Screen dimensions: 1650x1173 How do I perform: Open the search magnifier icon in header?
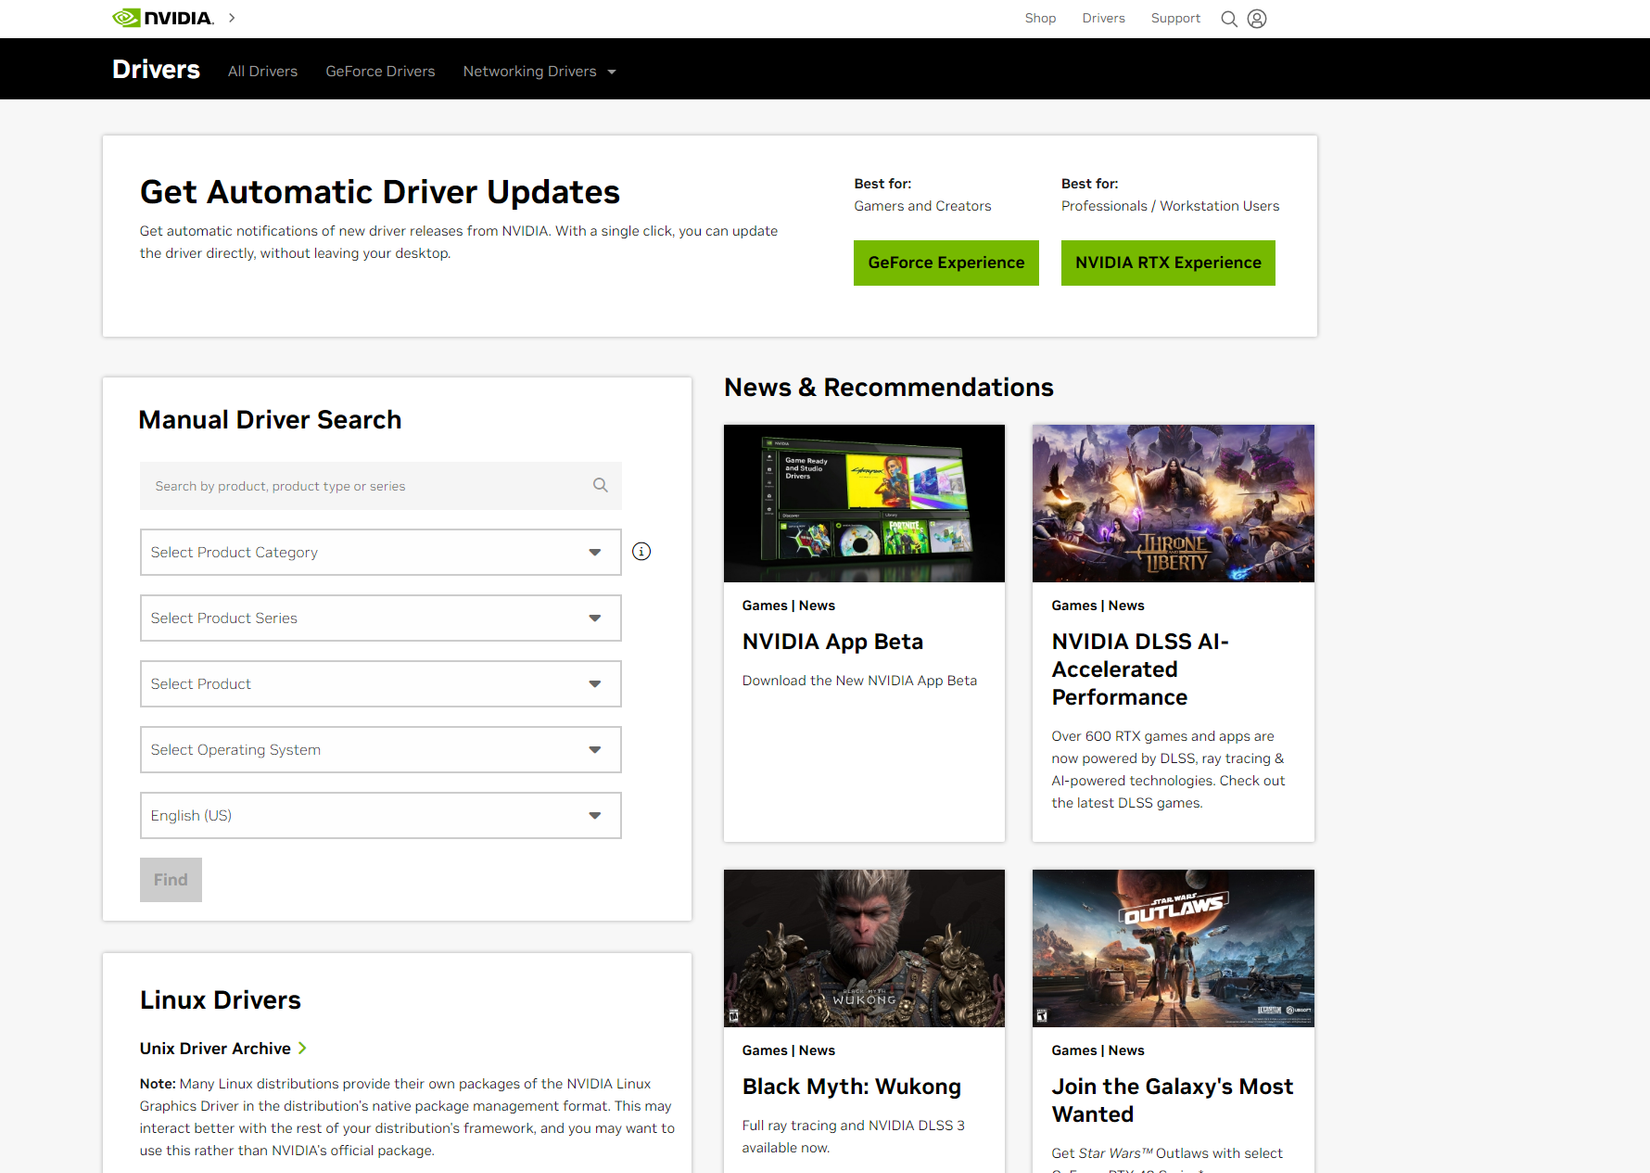pos(1229,19)
